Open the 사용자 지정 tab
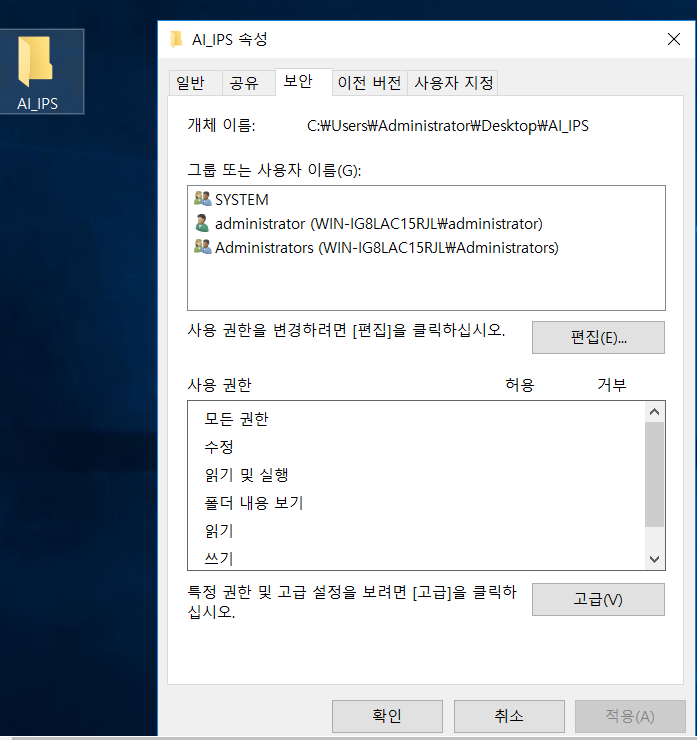This screenshot has width=697, height=740. (453, 83)
